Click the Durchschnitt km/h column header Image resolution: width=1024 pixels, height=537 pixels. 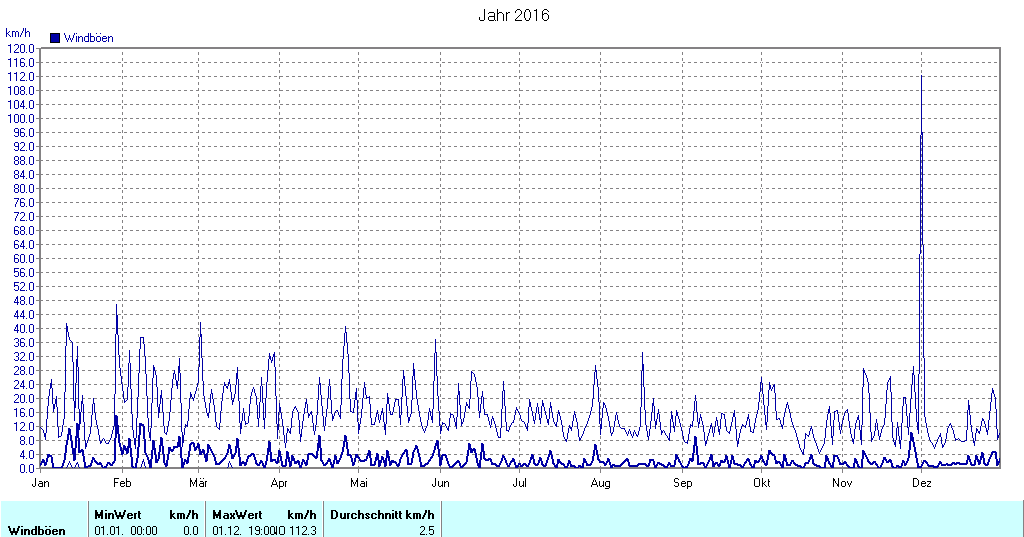(x=382, y=514)
